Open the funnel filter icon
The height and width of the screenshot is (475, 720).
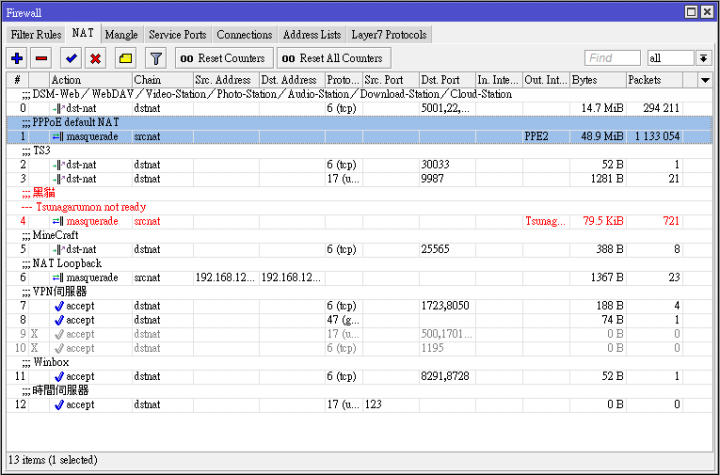coord(155,58)
